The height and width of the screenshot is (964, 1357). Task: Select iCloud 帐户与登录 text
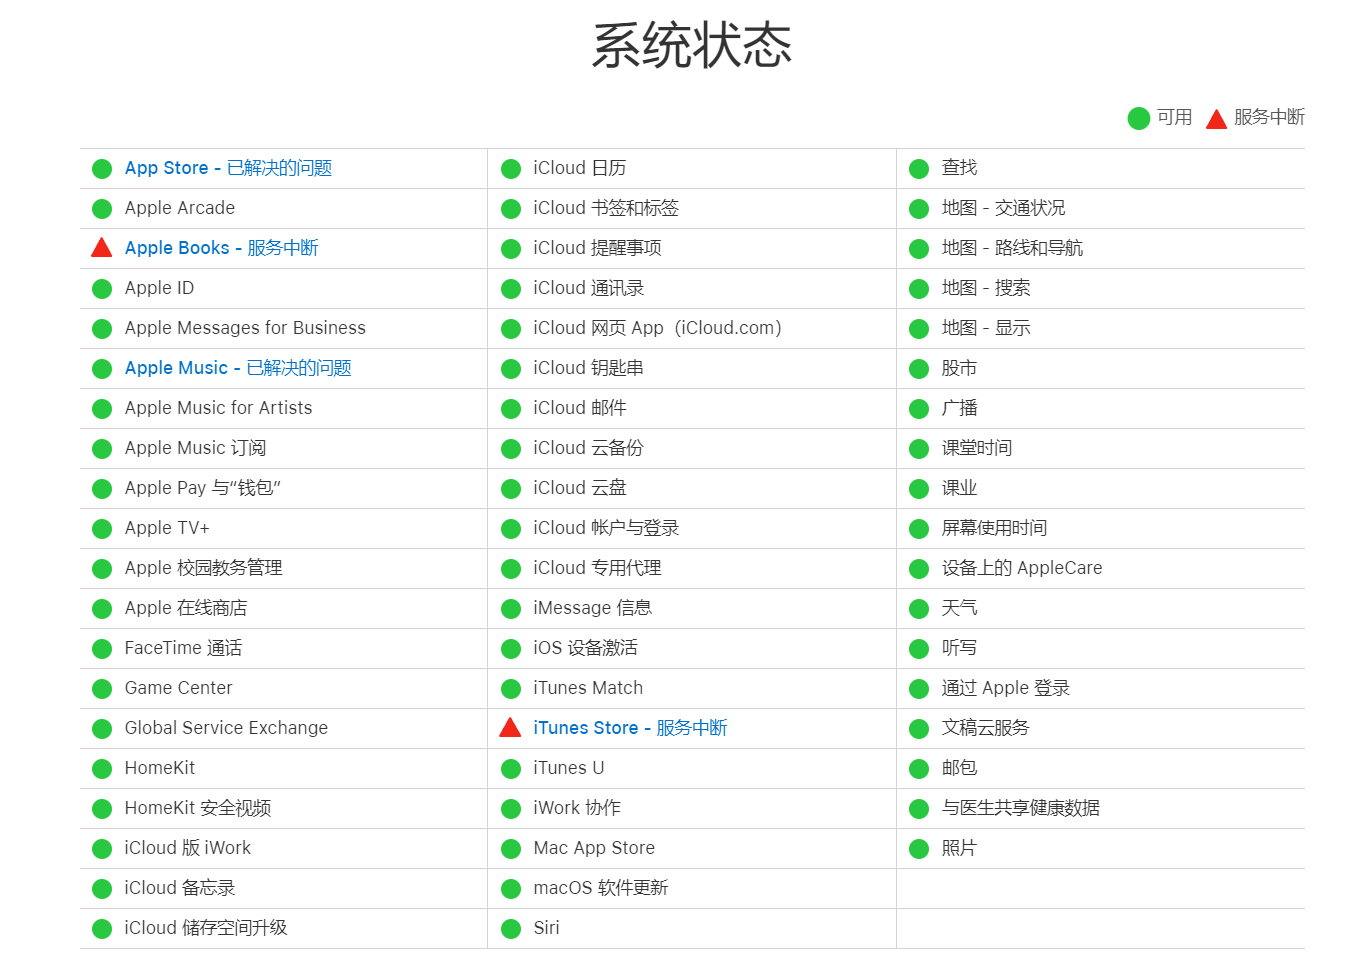pos(606,528)
